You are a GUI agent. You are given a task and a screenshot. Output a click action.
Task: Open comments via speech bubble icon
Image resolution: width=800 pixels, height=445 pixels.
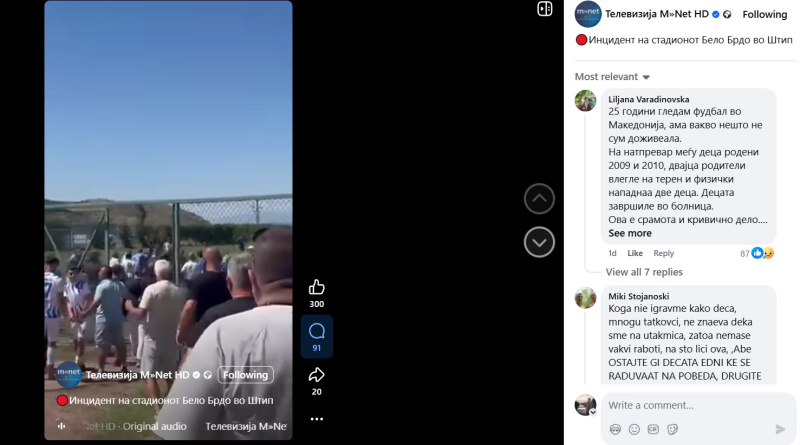316,331
